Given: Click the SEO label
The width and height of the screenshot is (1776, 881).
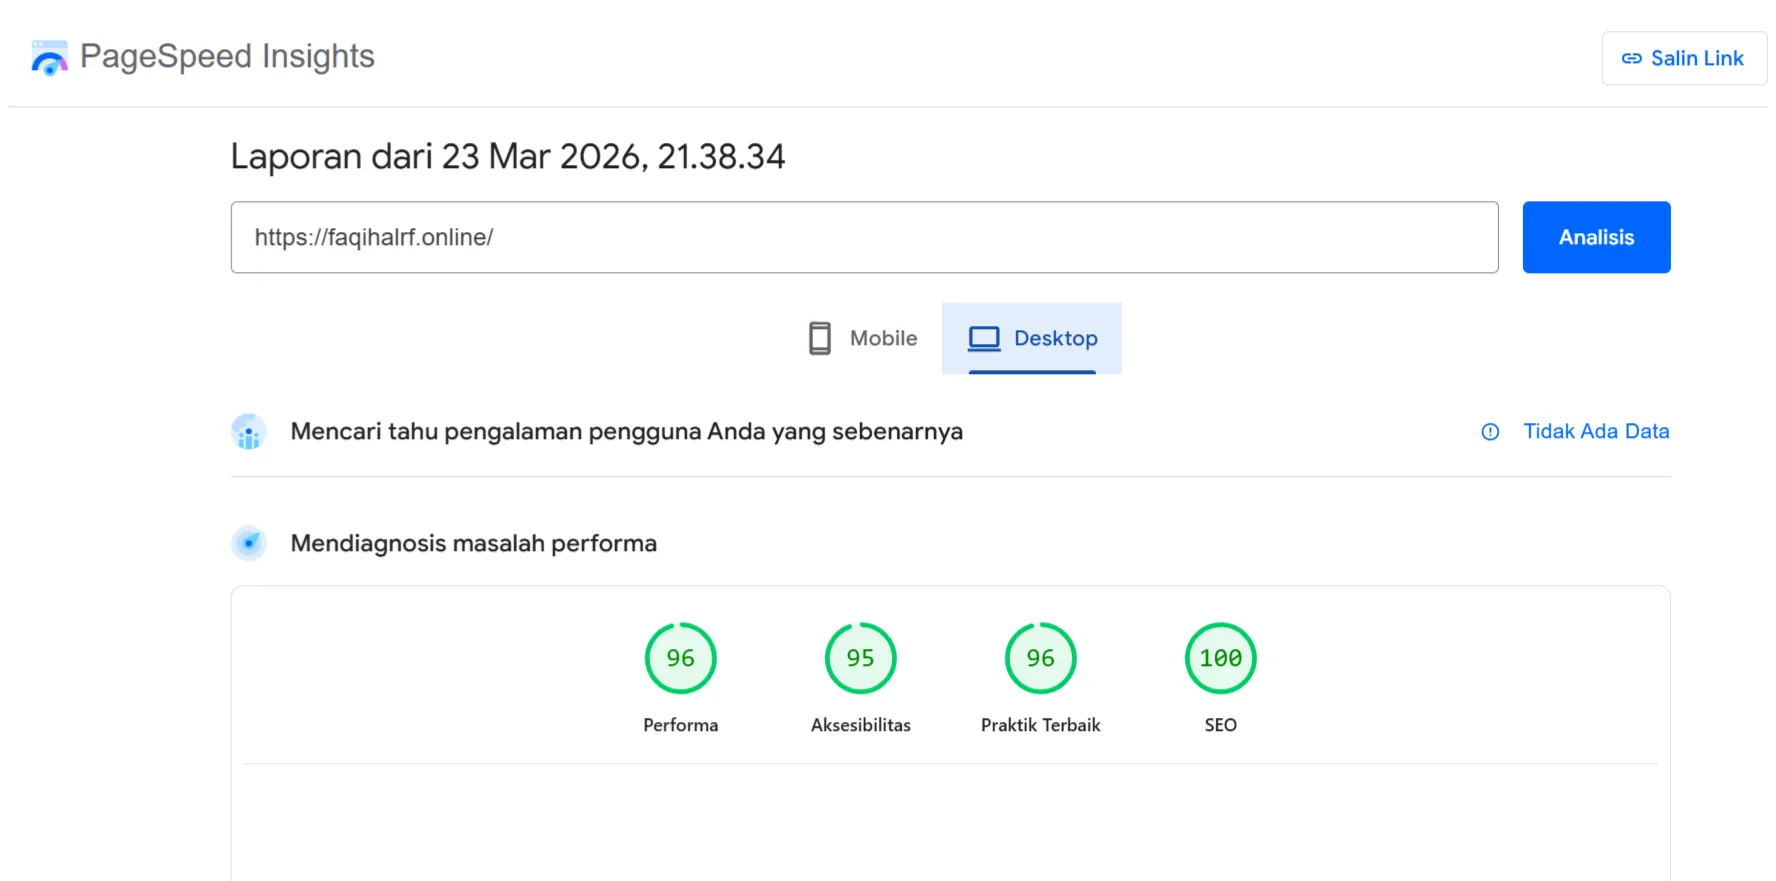Looking at the screenshot, I should click(1221, 725).
